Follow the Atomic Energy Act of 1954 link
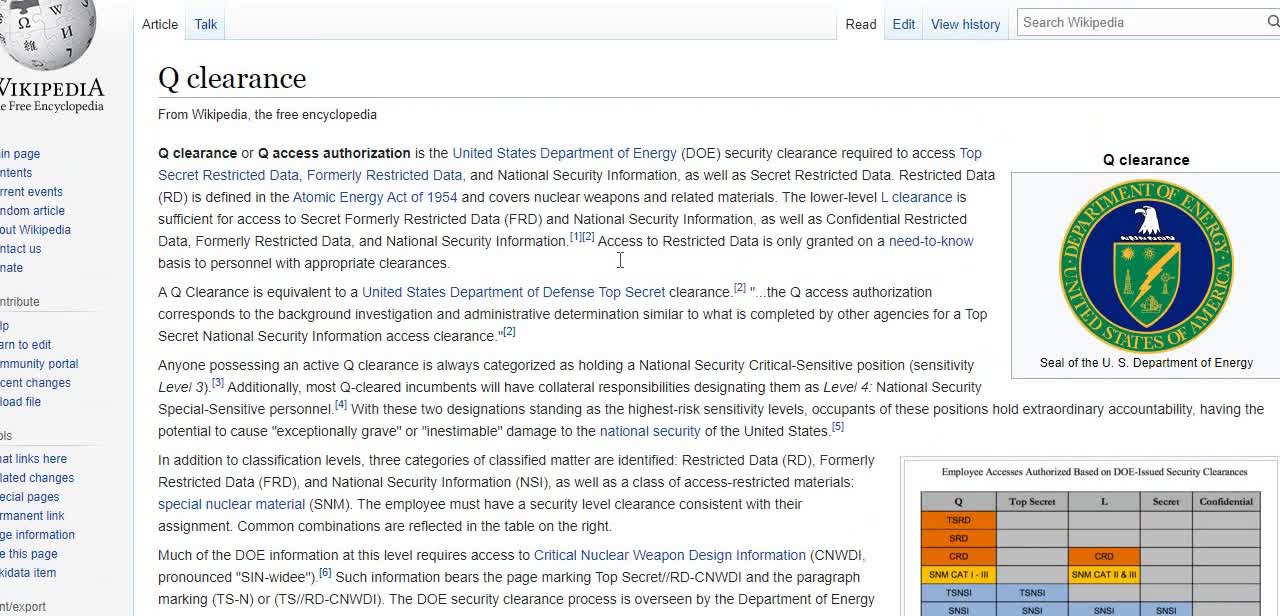Screen dimensions: 1280x616 pos(375,197)
